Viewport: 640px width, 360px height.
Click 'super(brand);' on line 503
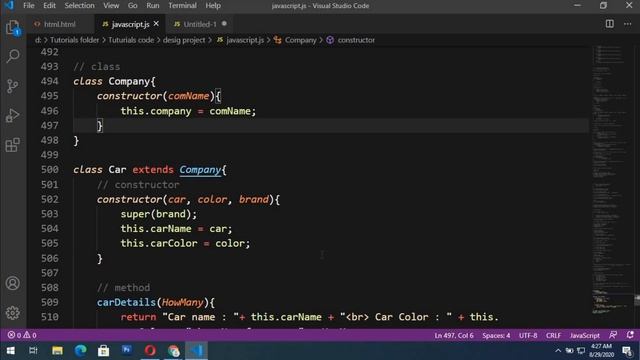158,214
